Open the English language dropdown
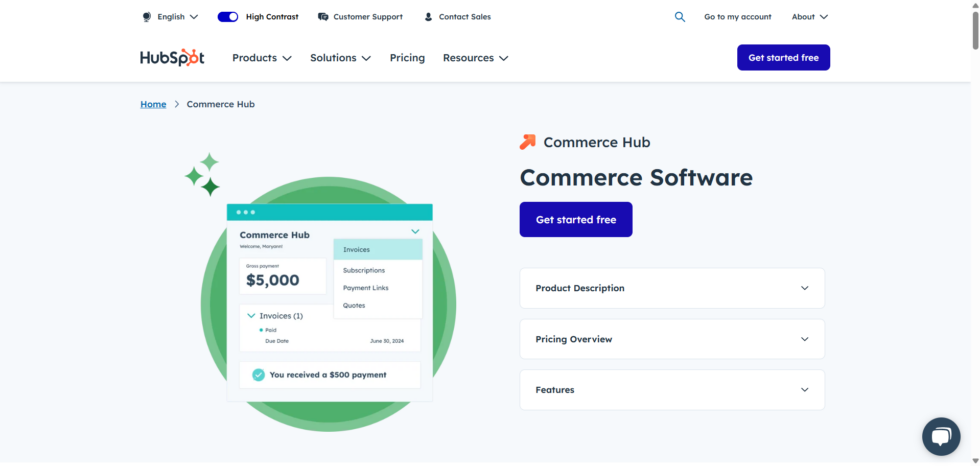The height and width of the screenshot is (466, 980). tap(178, 17)
